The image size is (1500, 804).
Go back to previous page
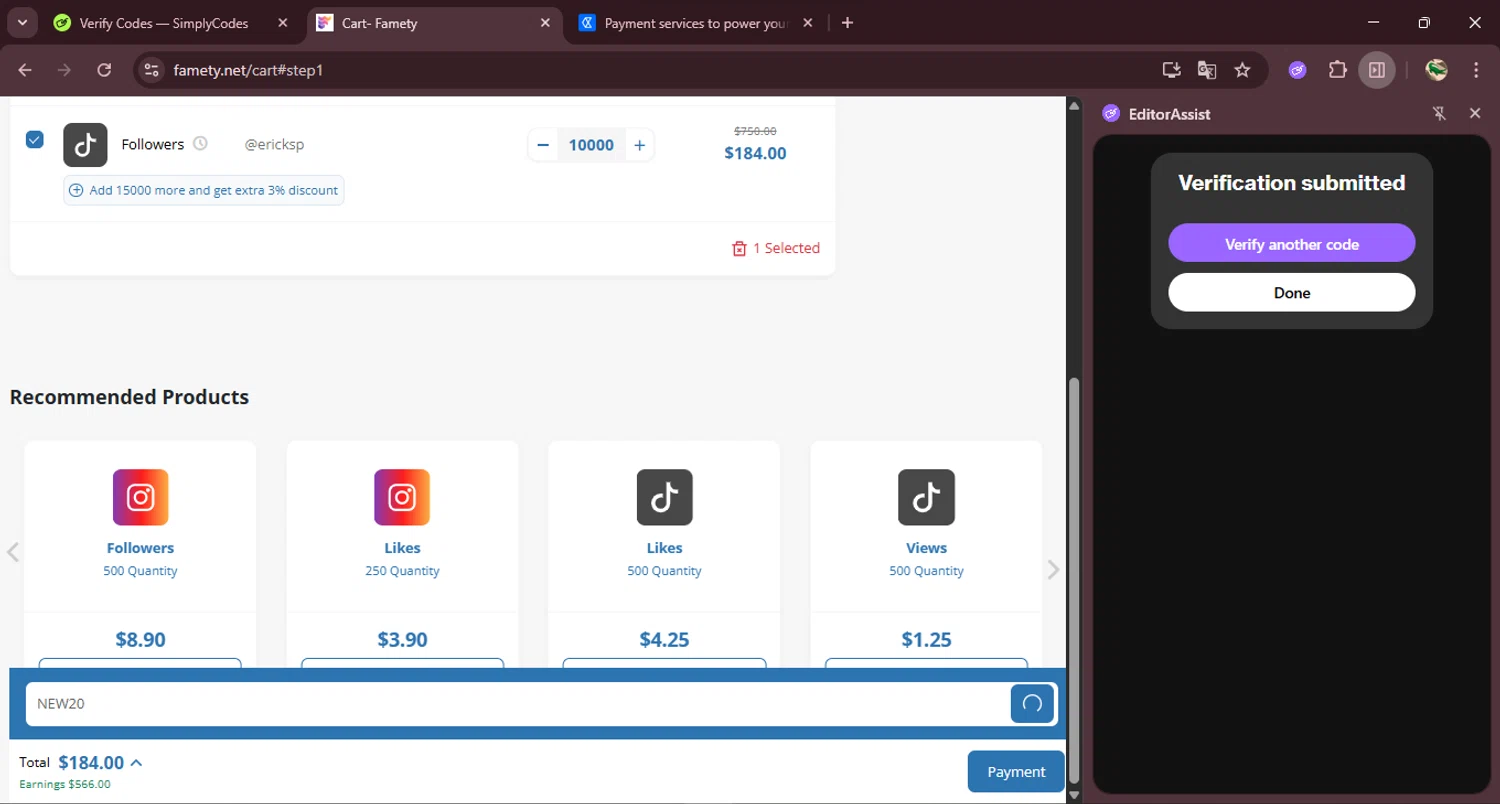click(25, 70)
